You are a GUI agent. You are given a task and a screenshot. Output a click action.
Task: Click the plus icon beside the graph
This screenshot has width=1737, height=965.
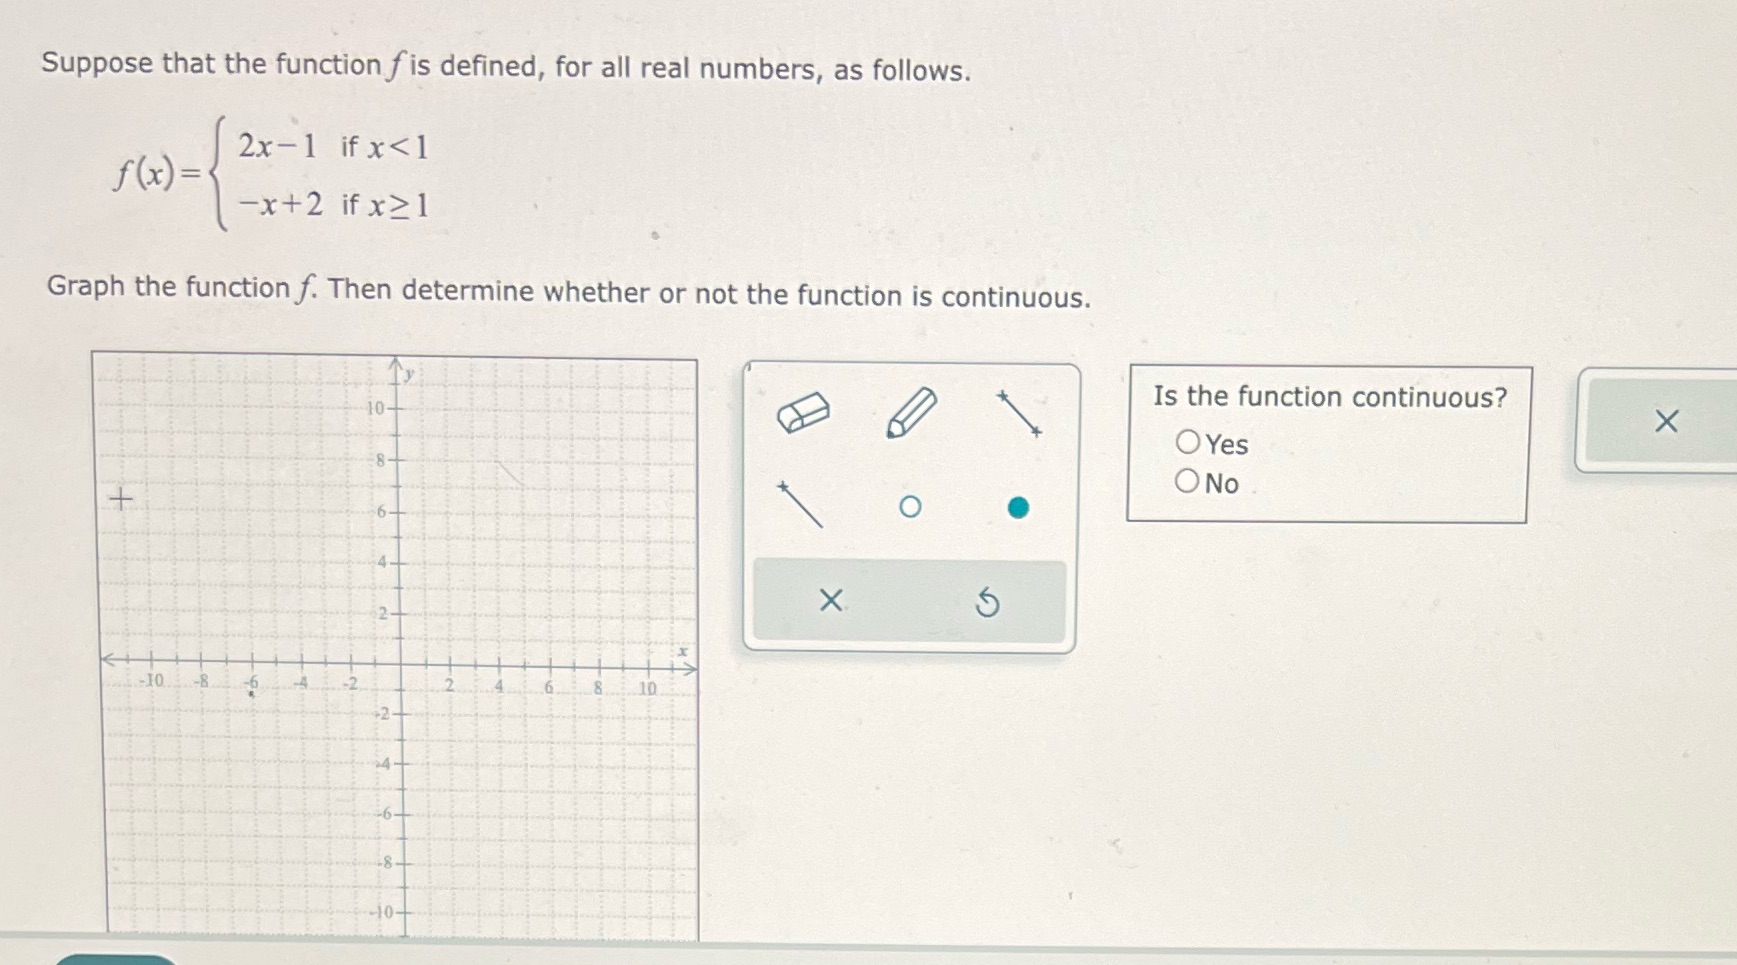[119, 500]
